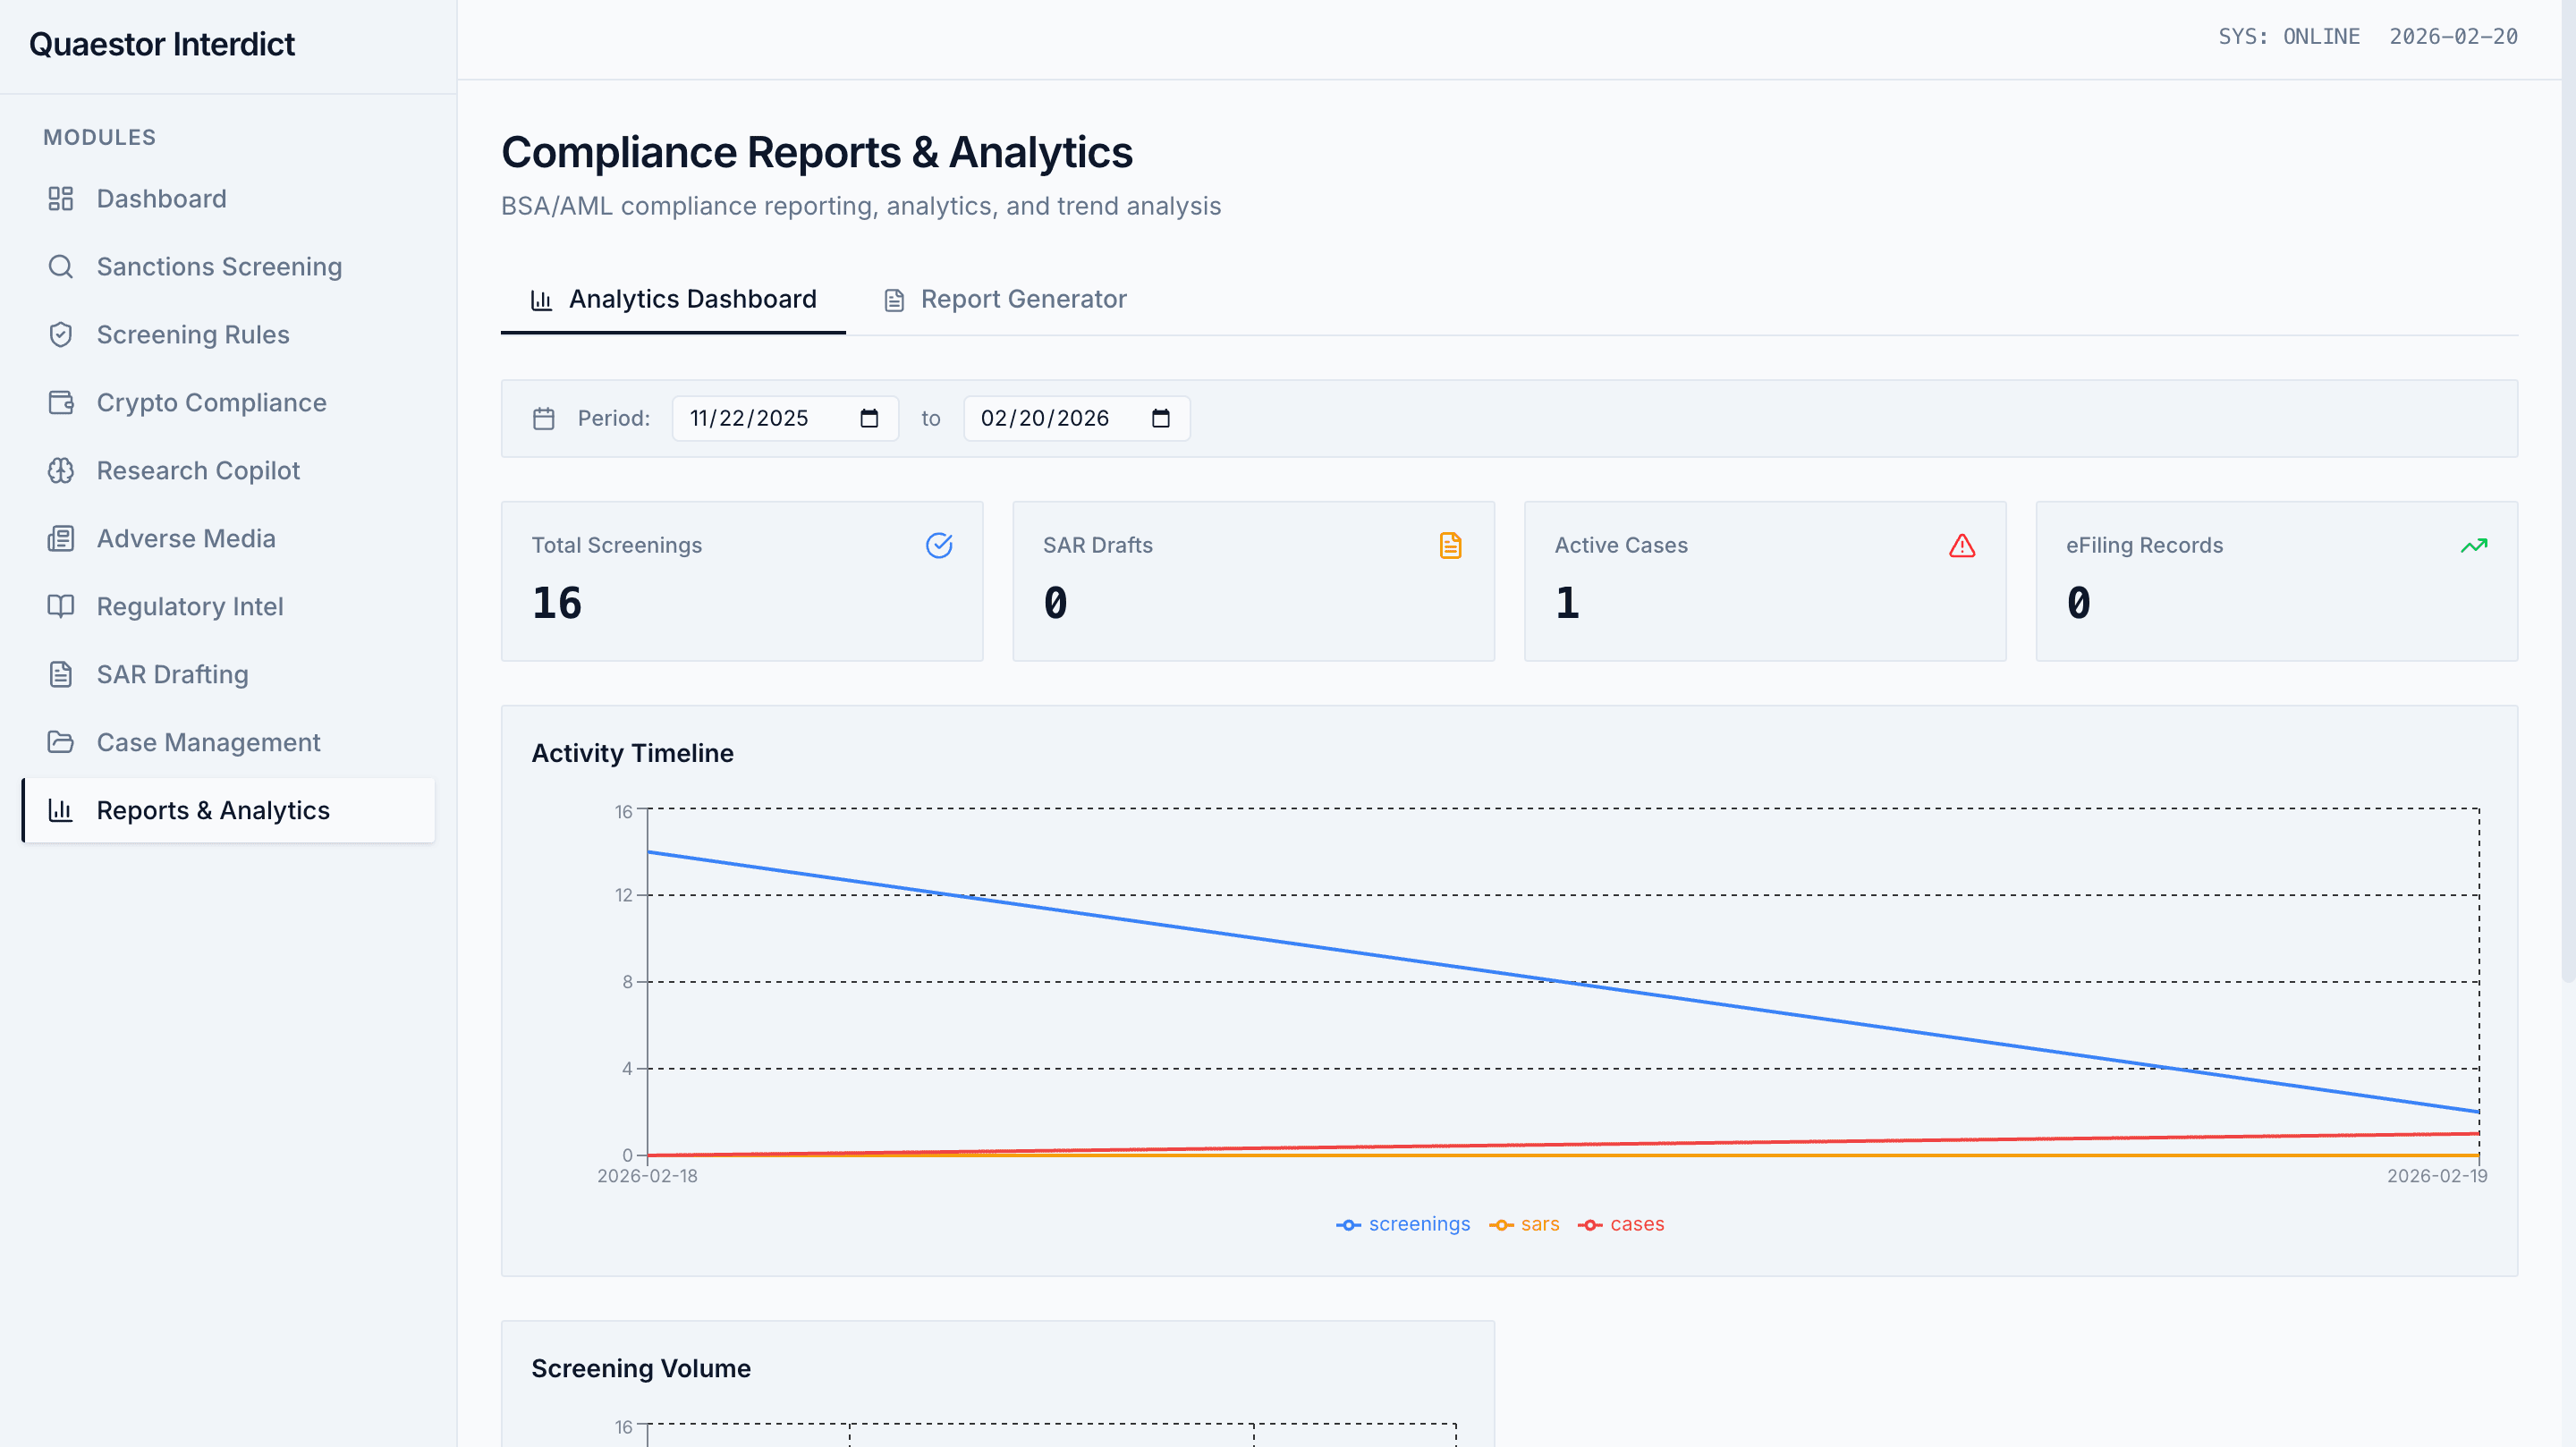Click the Regulatory Intel book icon
Screen dimensions: 2576x1447
point(61,607)
